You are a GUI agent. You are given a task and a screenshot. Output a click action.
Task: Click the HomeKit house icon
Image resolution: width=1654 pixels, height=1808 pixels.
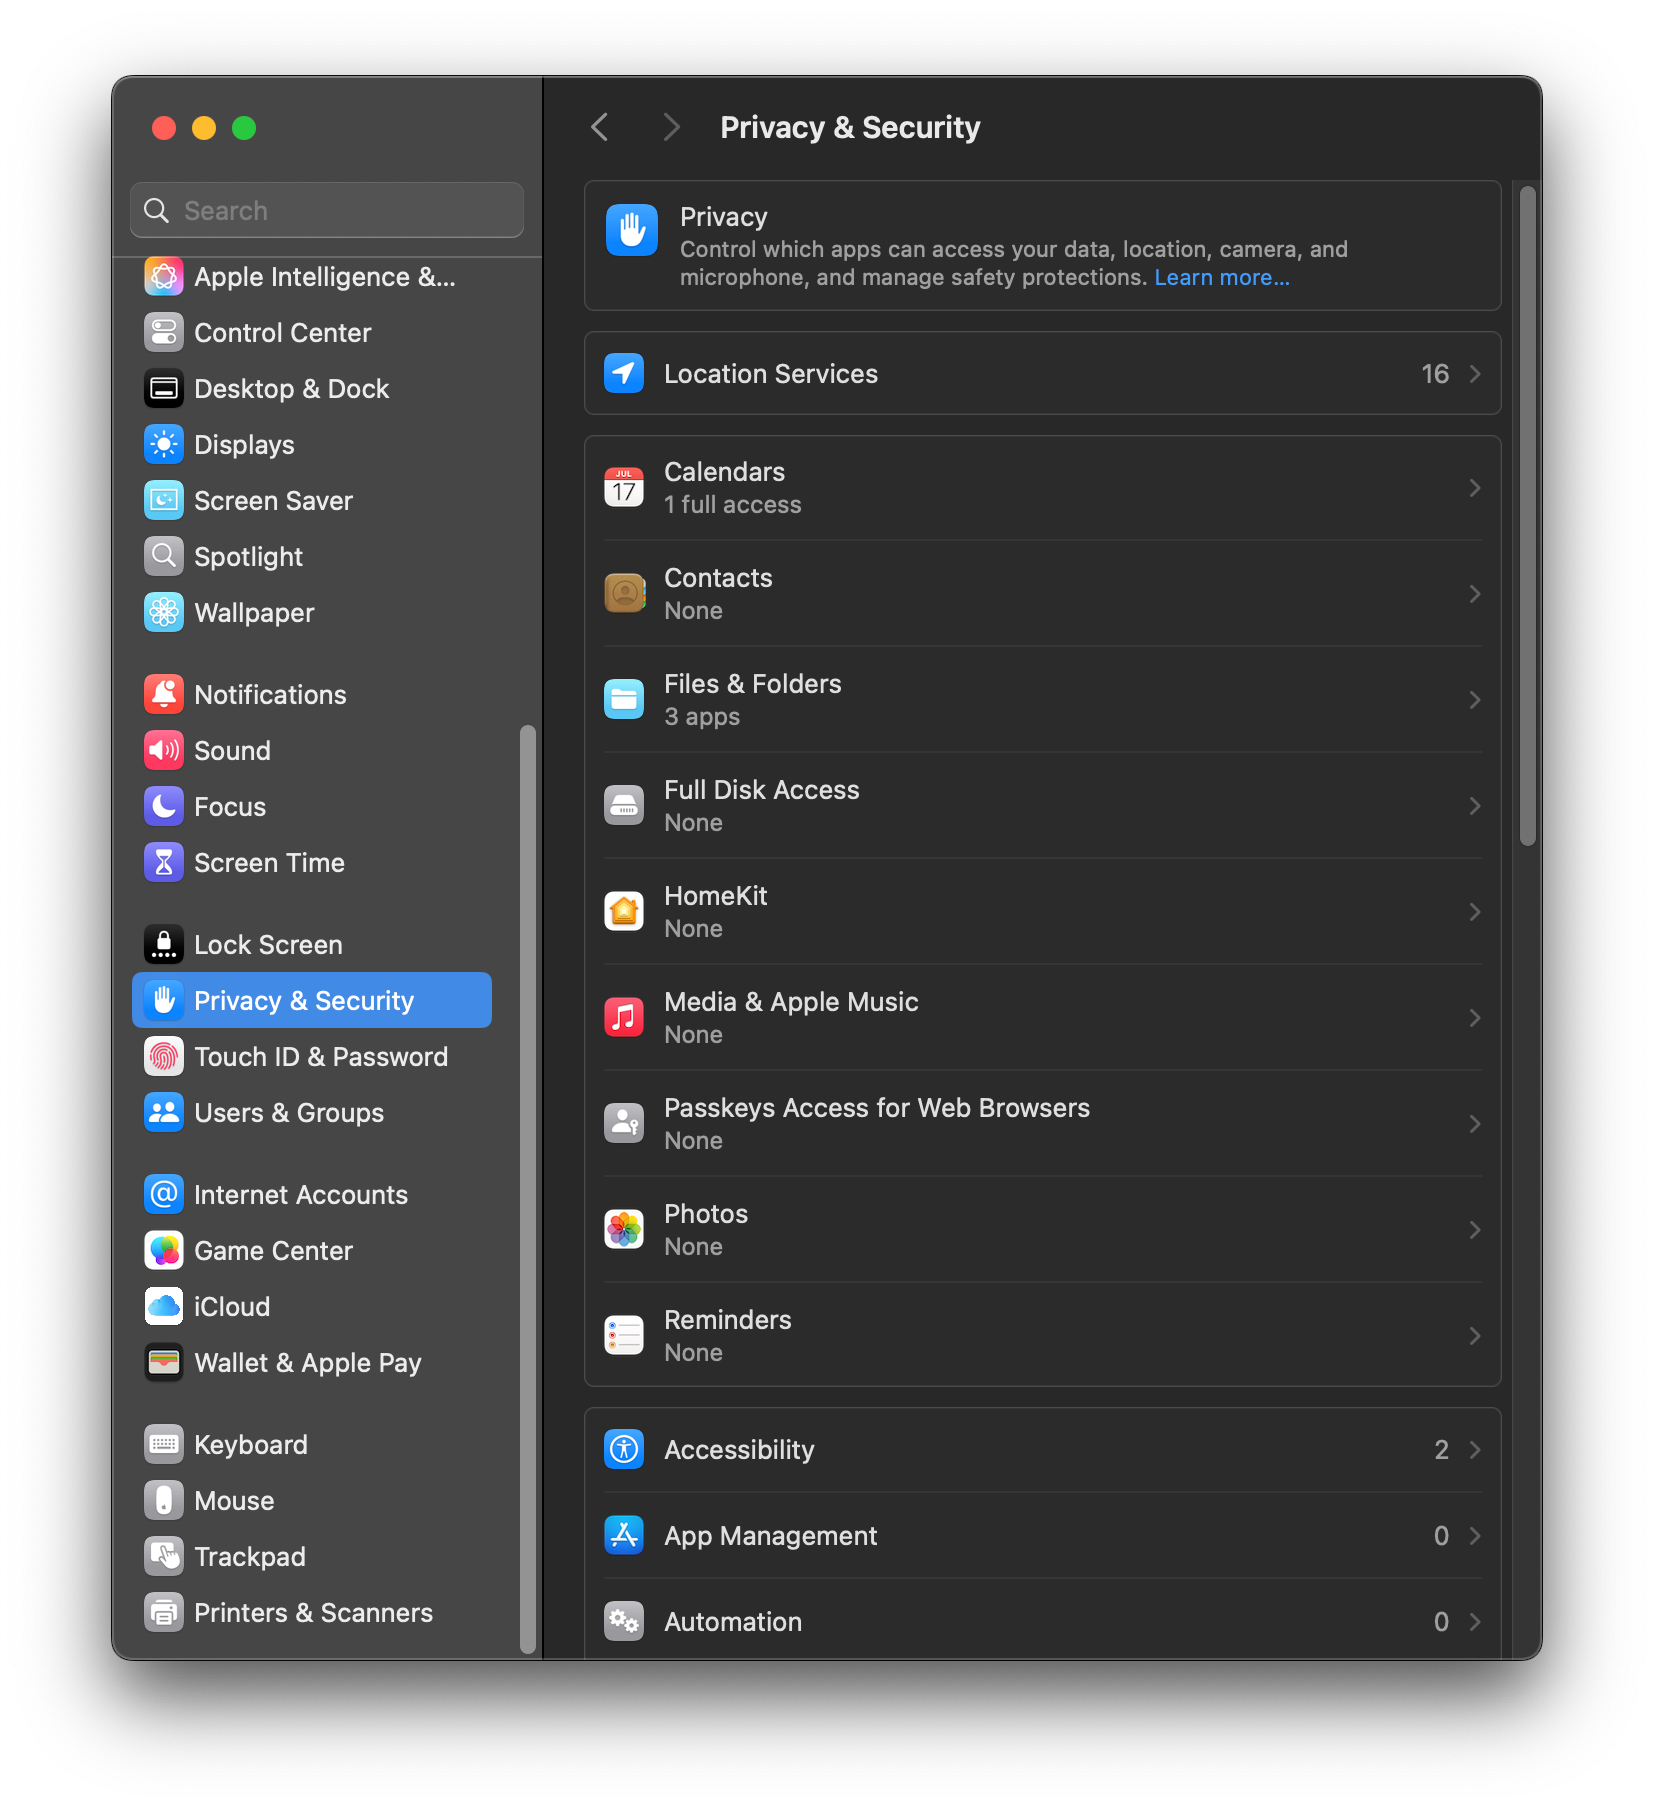[x=624, y=912]
